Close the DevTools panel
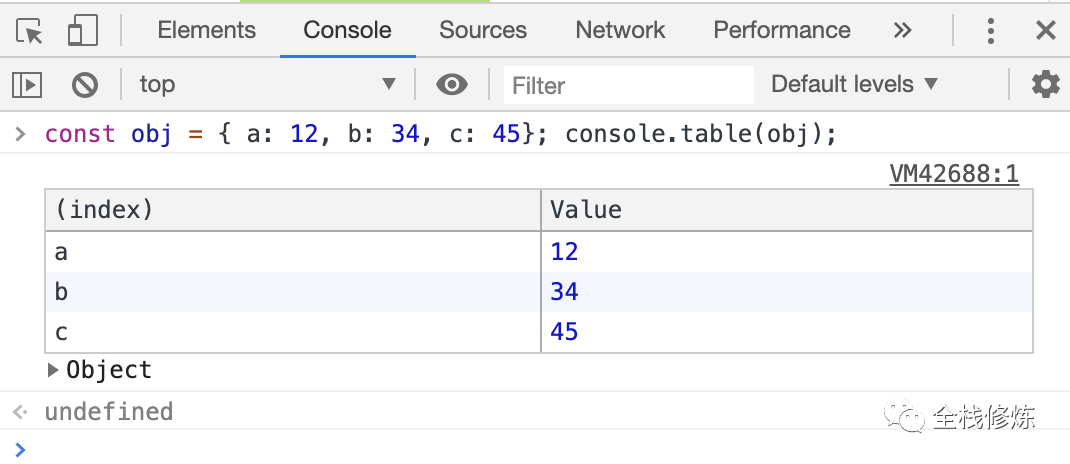 pyautogui.click(x=1046, y=31)
